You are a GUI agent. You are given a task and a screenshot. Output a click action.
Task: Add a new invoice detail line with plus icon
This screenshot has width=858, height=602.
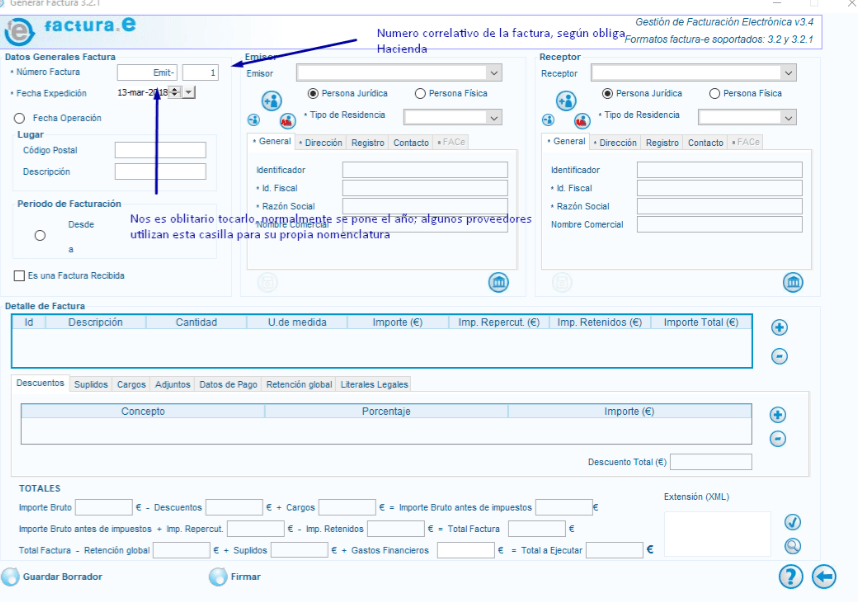point(779,327)
